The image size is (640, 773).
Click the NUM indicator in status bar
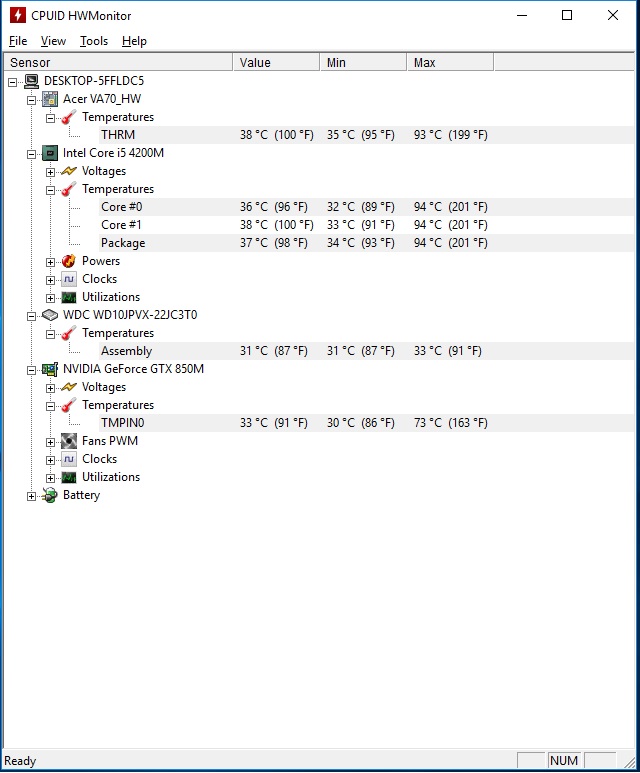564,761
